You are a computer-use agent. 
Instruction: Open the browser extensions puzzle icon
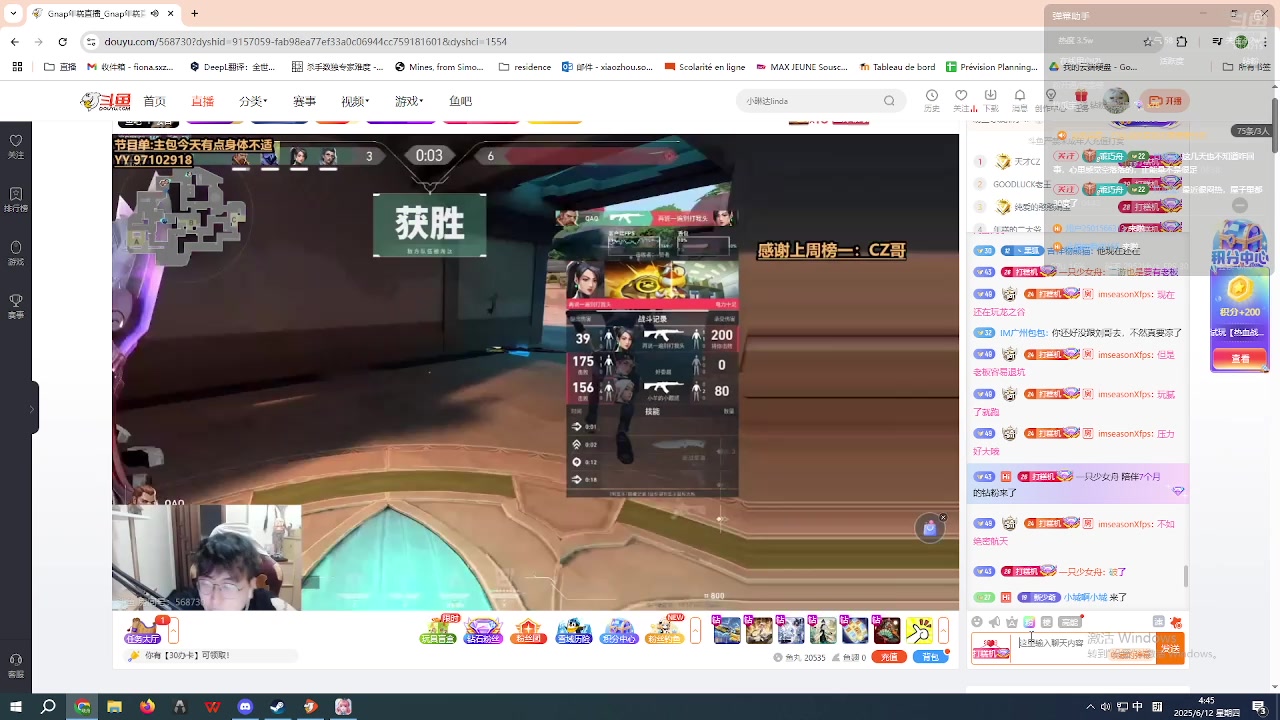coord(1182,42)
